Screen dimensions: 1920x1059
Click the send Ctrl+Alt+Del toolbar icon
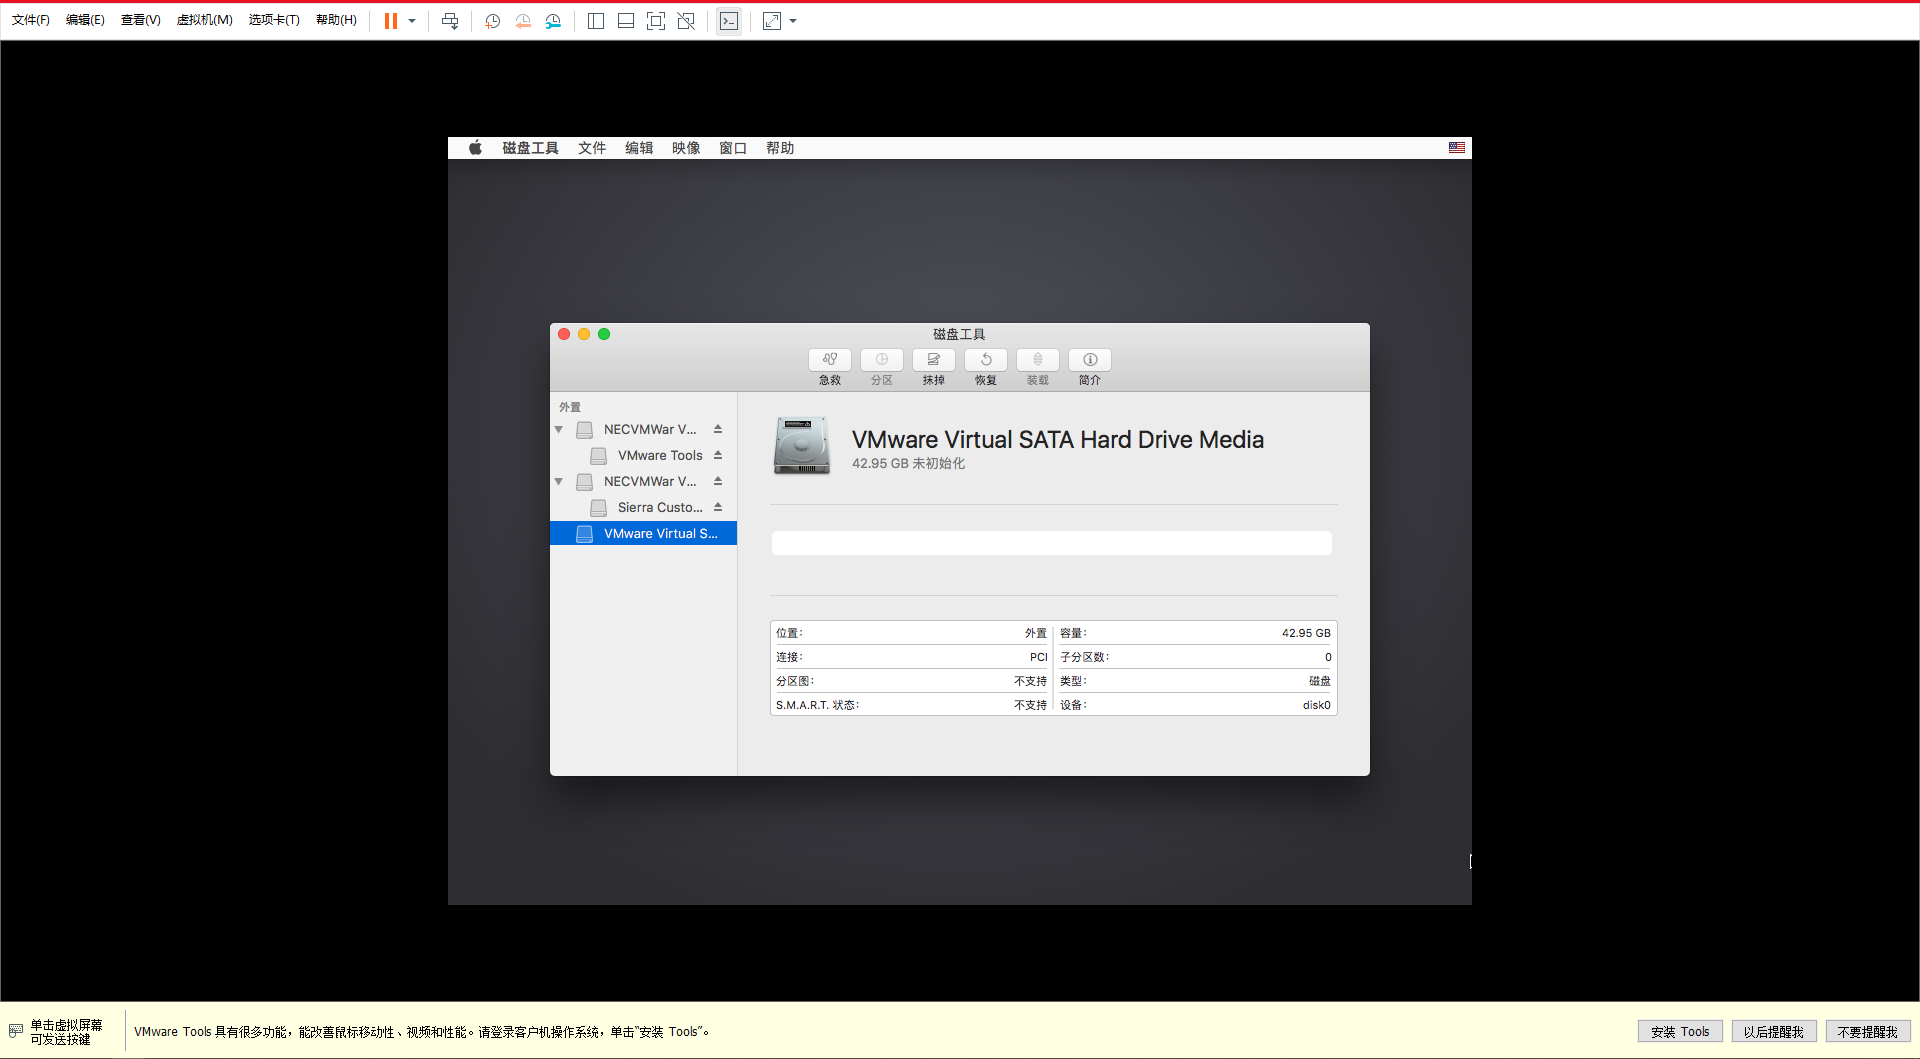tap(450, 21)
